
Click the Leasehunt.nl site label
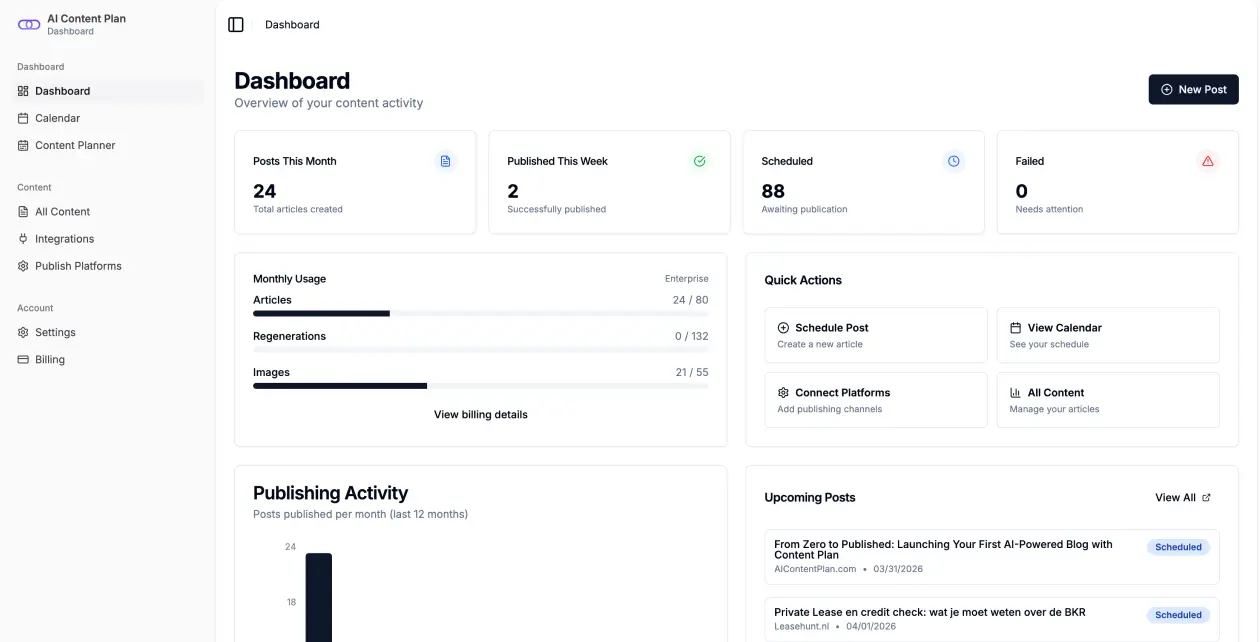[x=802, y=627]
